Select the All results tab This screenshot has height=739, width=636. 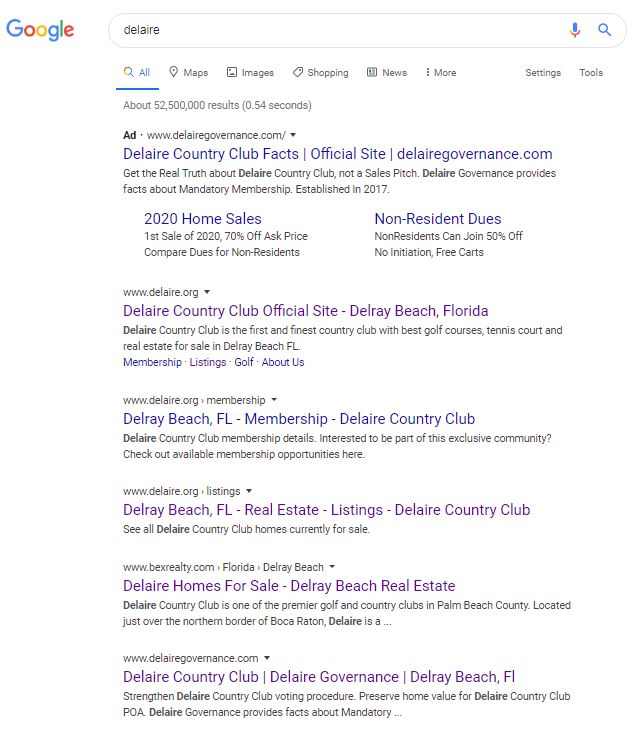click(137, 73)
